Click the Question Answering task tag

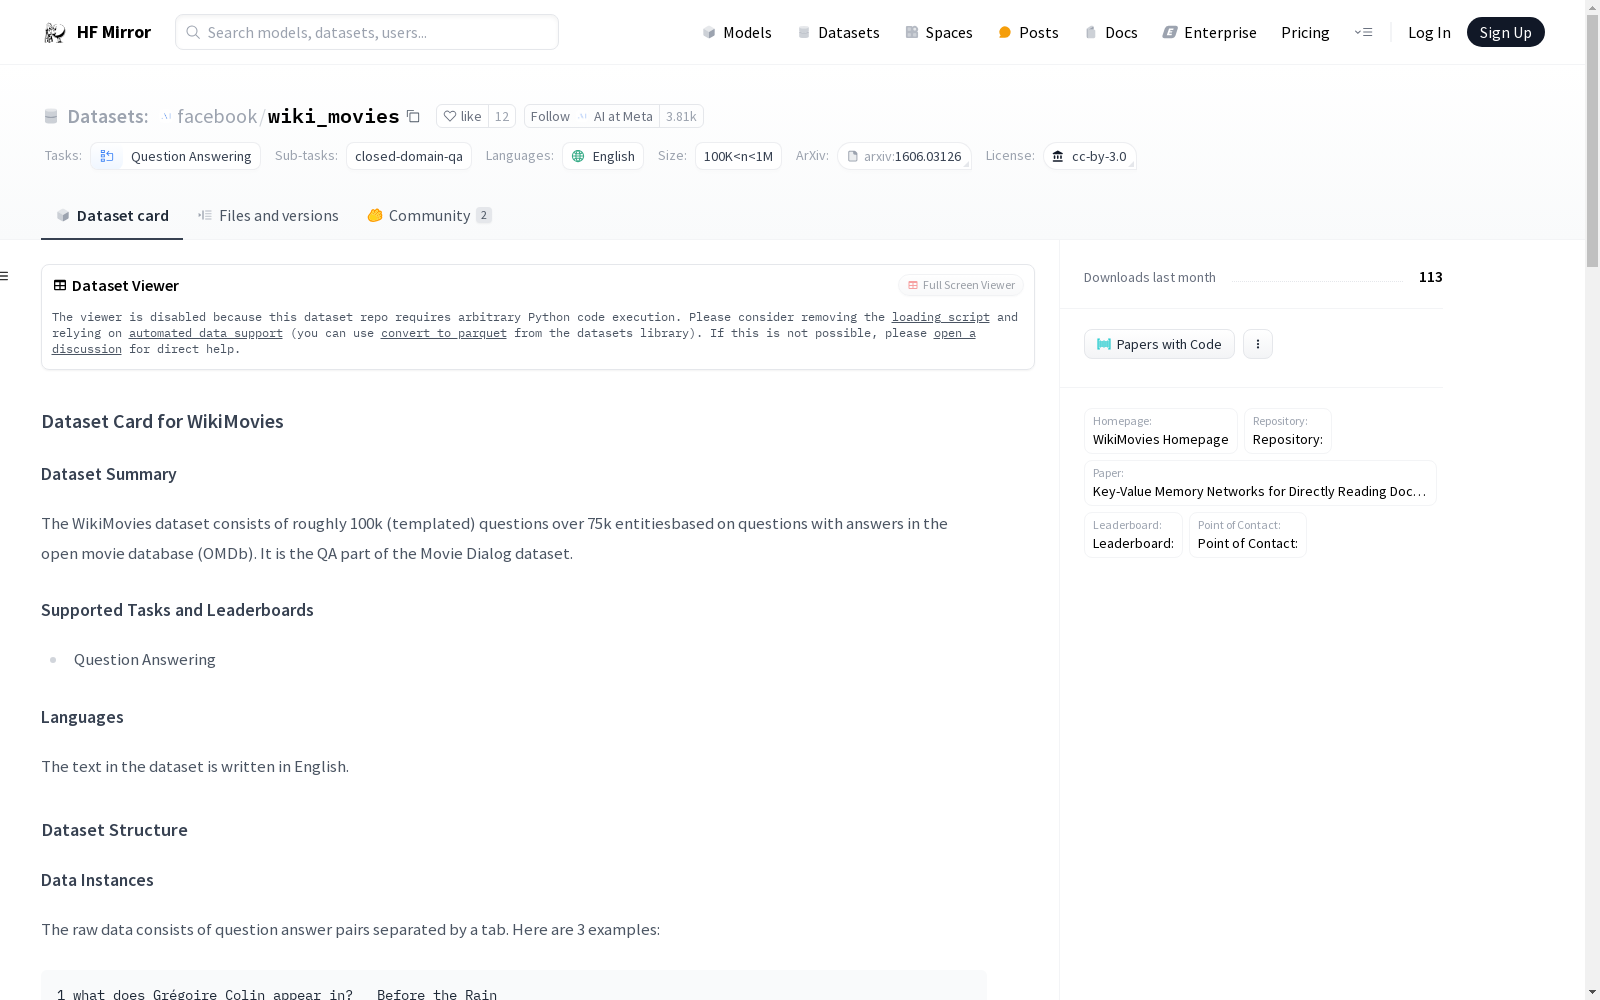175,156
